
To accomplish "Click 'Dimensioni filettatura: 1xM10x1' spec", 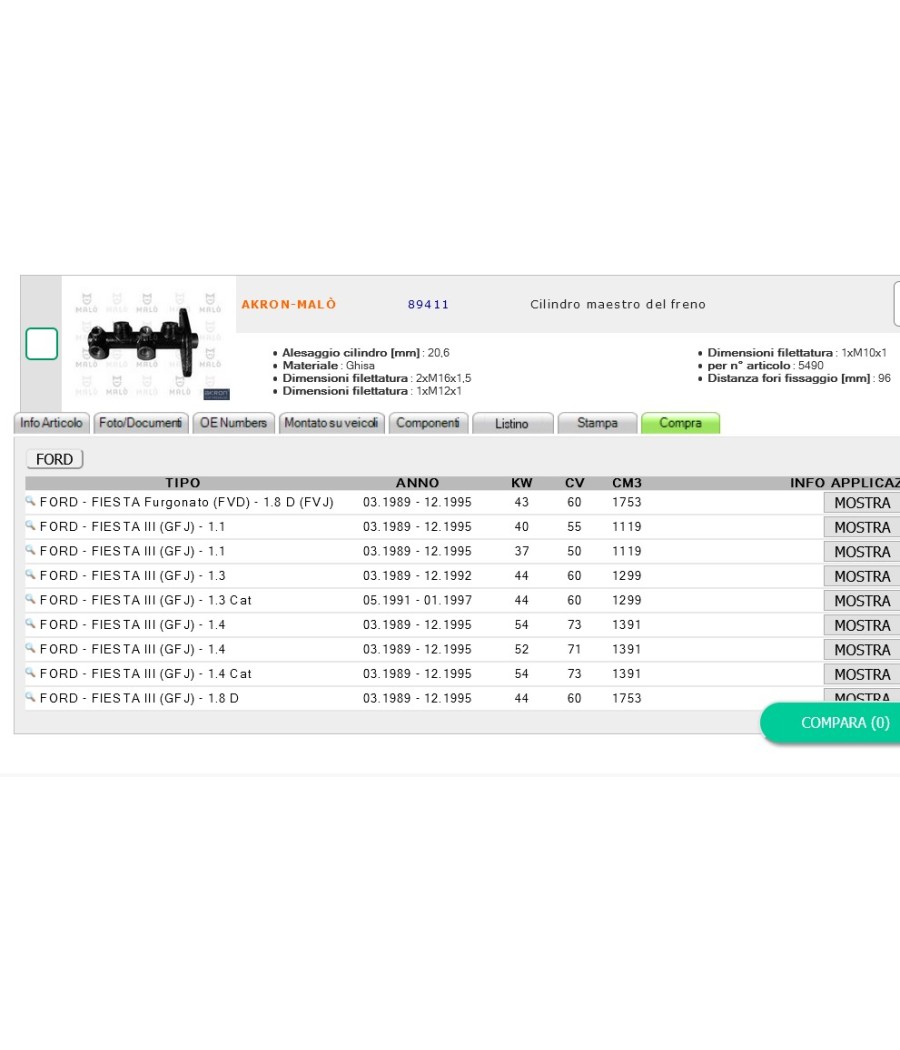I will 797,353.
